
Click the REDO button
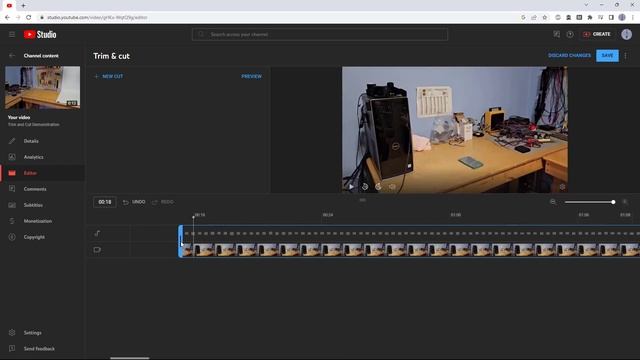[162, 202]
